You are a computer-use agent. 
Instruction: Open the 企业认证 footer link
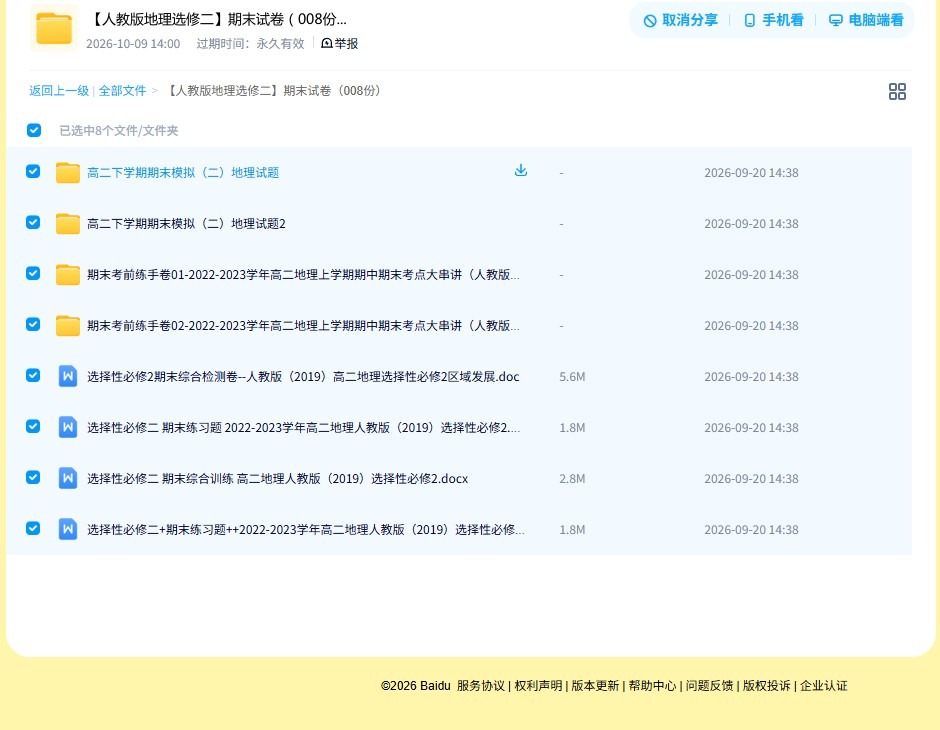pos(824,686)
